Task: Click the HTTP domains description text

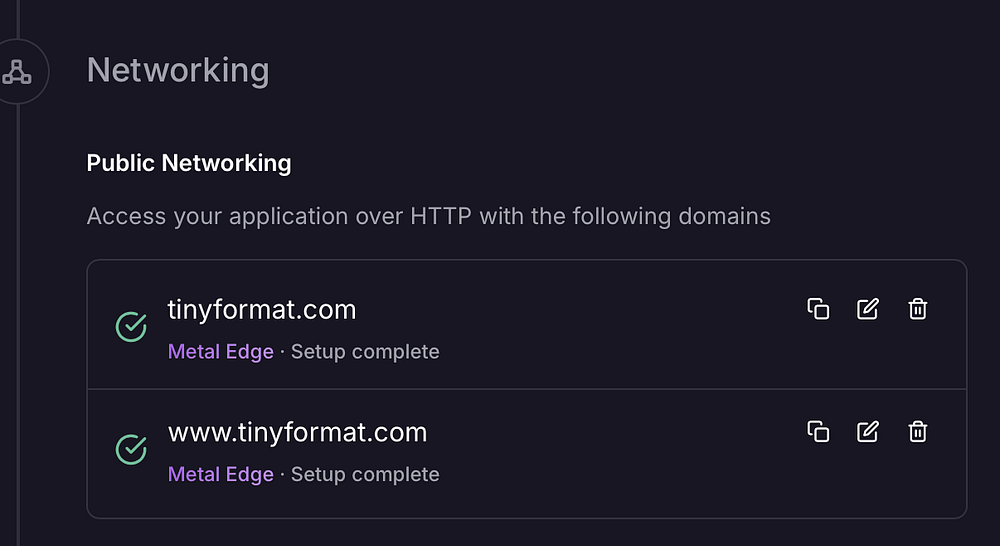Action: click(x=428, y=216)
